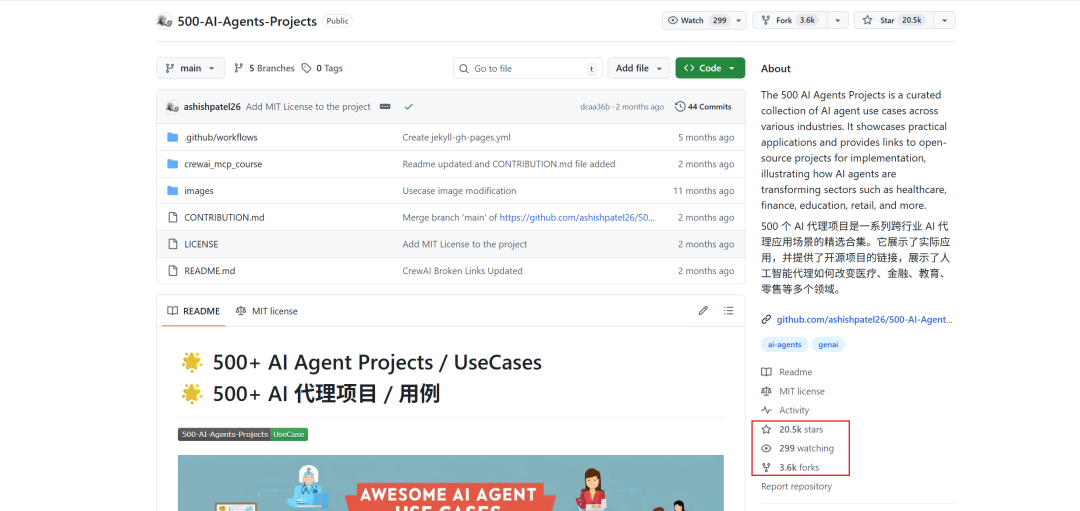Screen dimensions: 1080x511
Task: Click the file icon beside README.md
Action: 172,271
